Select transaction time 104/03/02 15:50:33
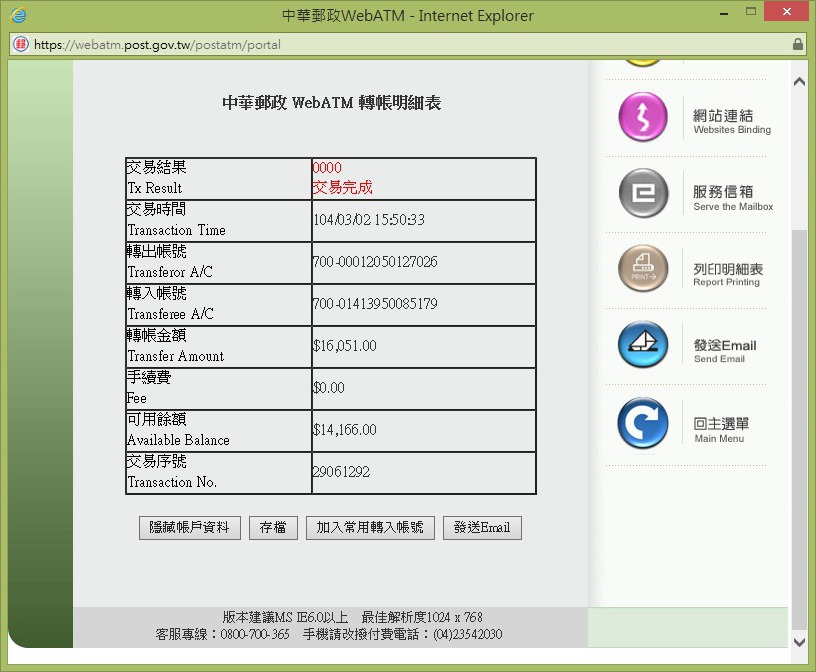816x672 pixels. 368,220
